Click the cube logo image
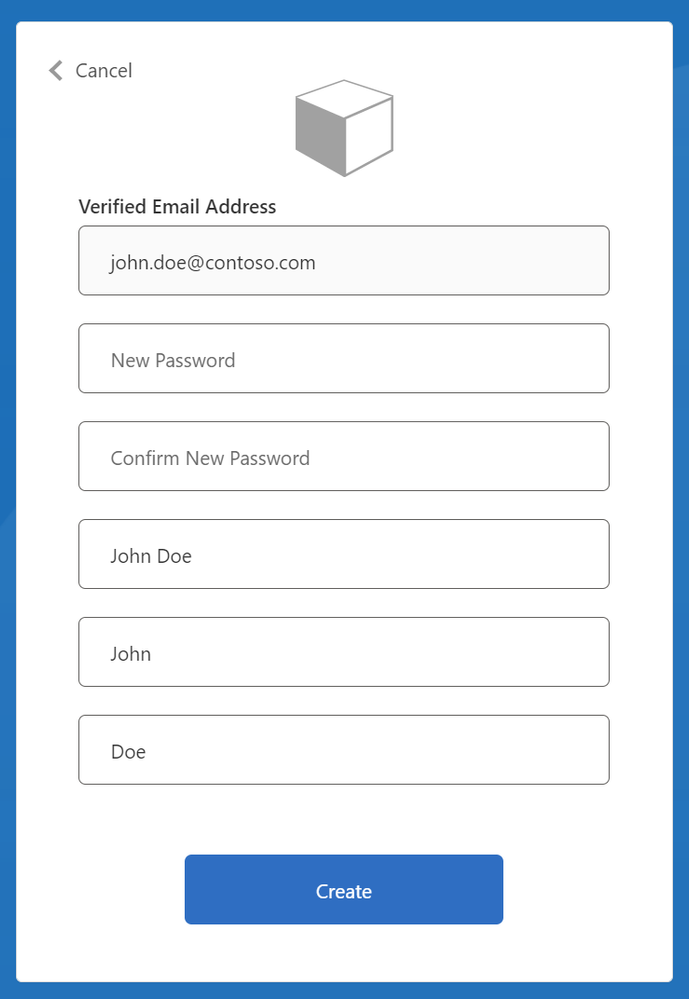Image resolution: width=689 pixels, height=999 pixels. point(344,128)
